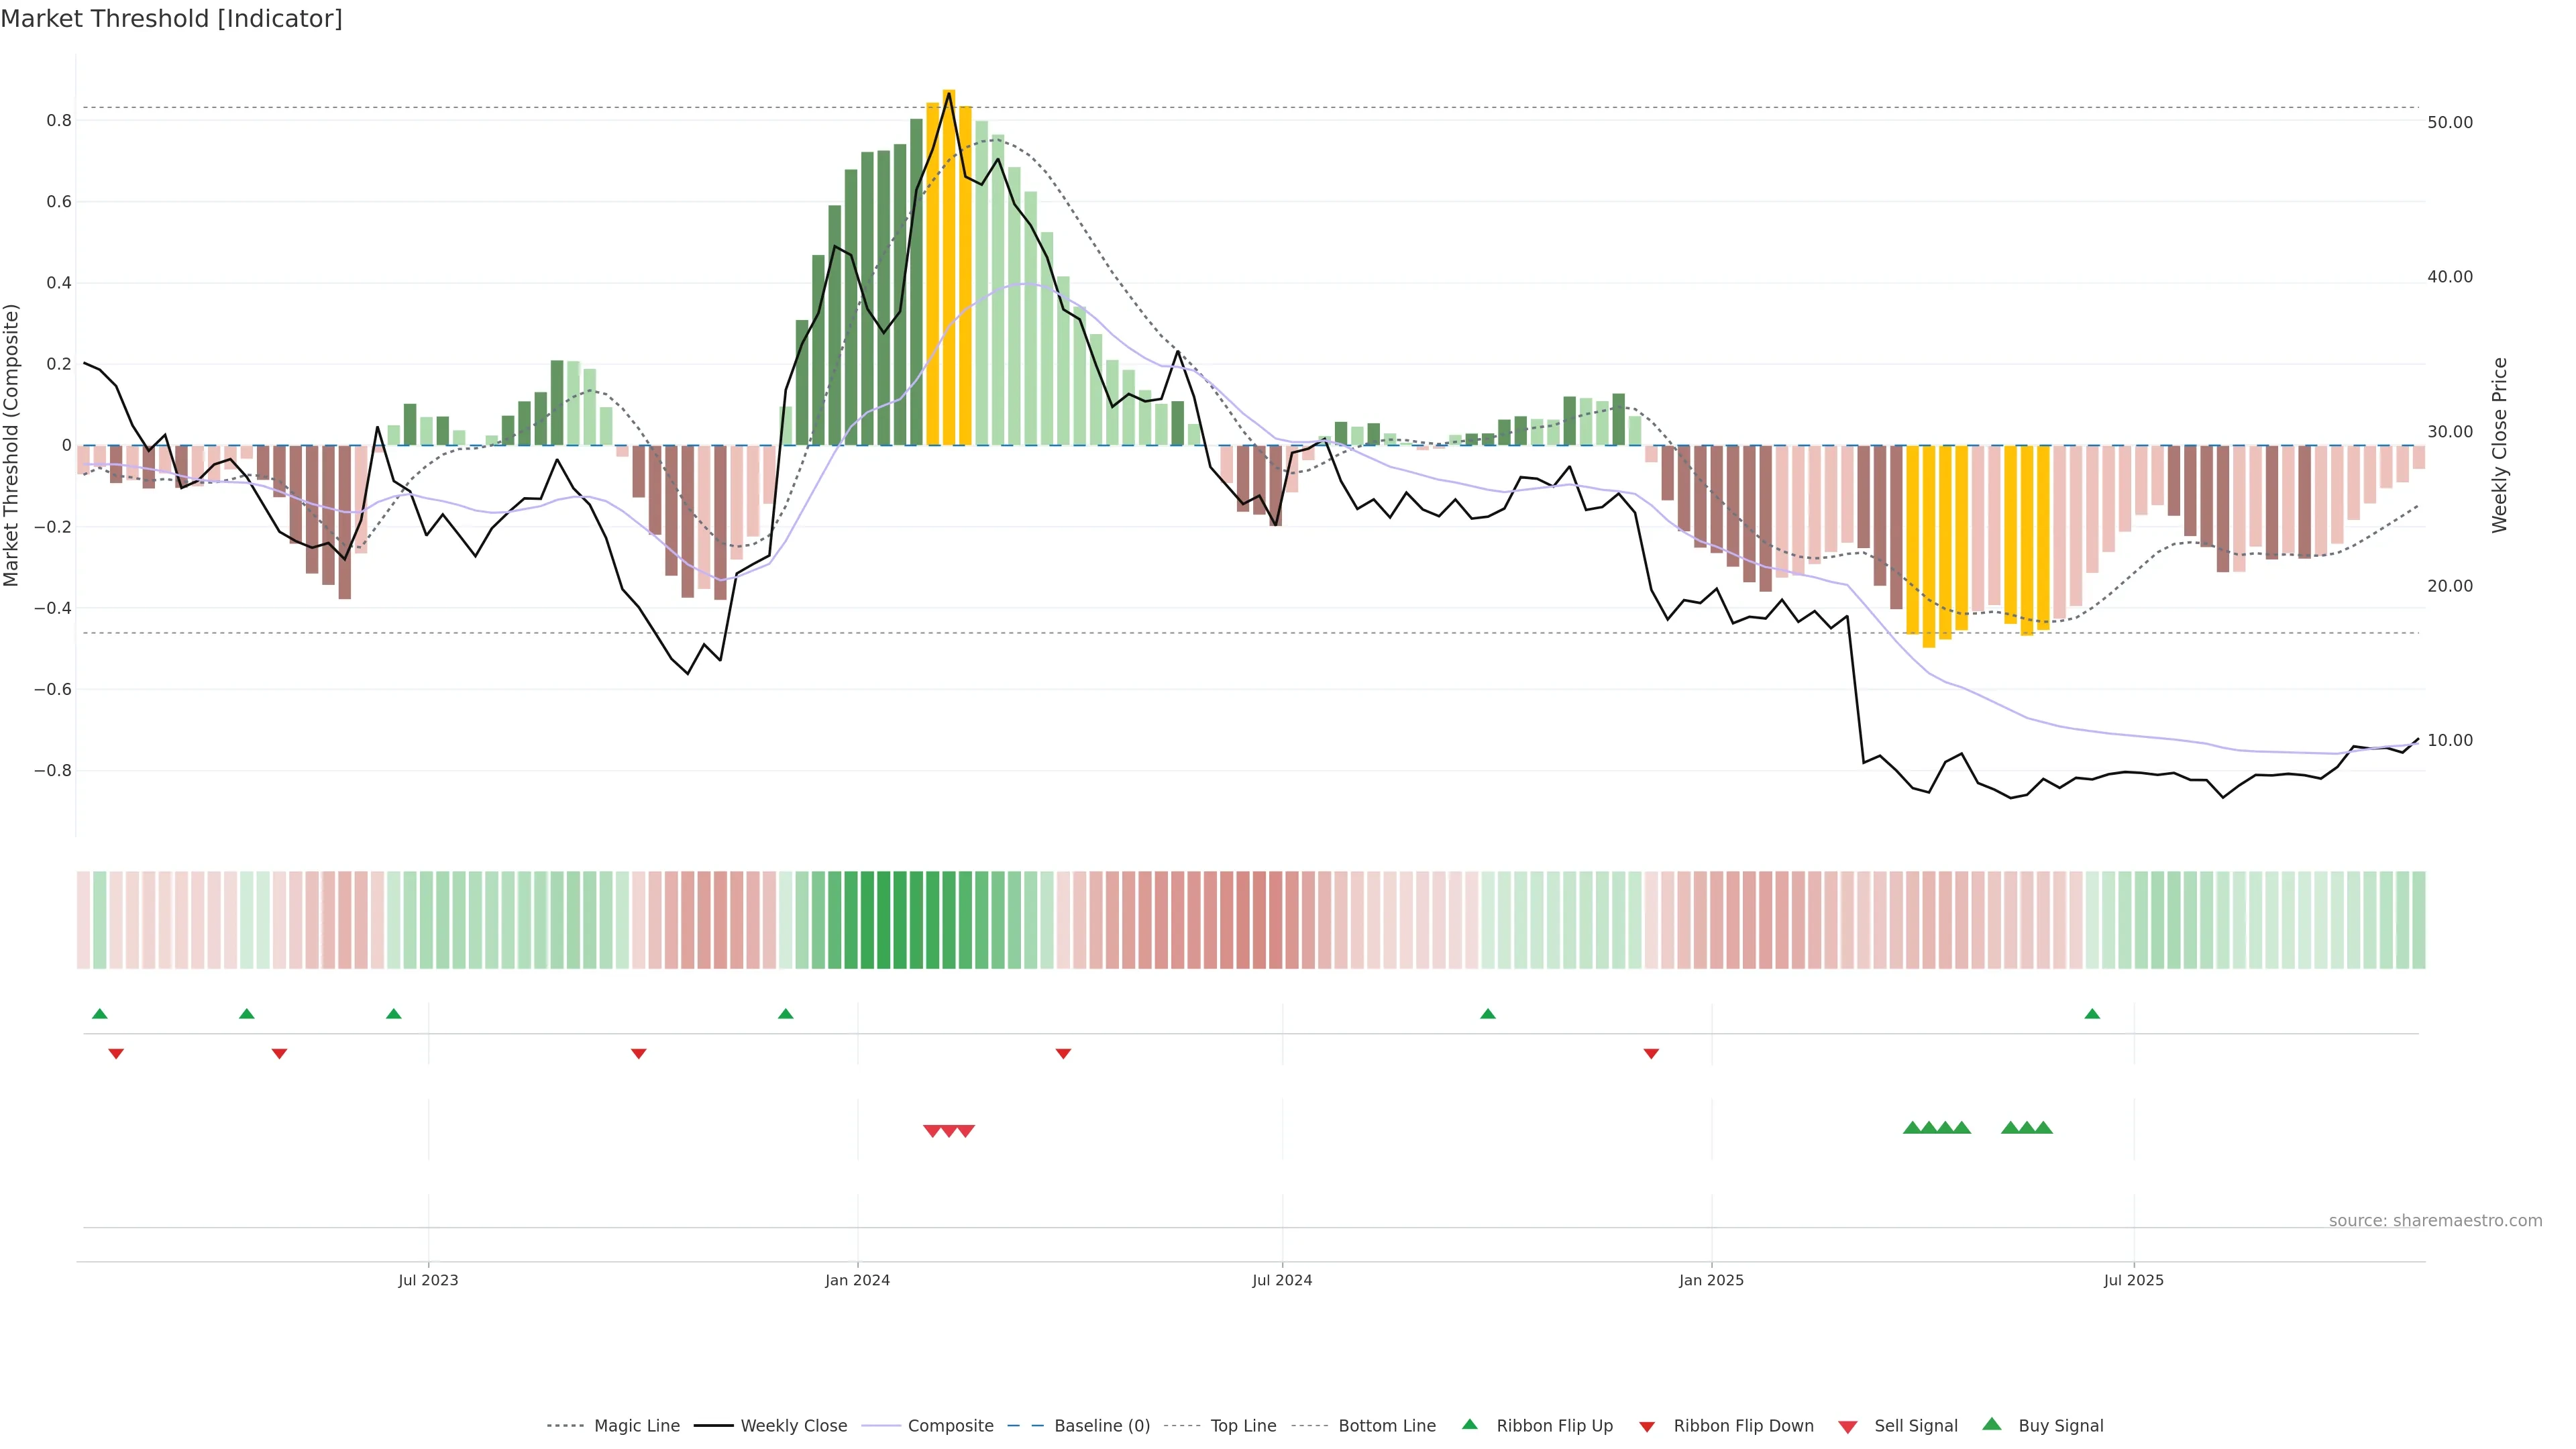Click the last green ribbon flip-up marker
The height and width of the screenshot is (1449, 2576).
[2092, 1014]
